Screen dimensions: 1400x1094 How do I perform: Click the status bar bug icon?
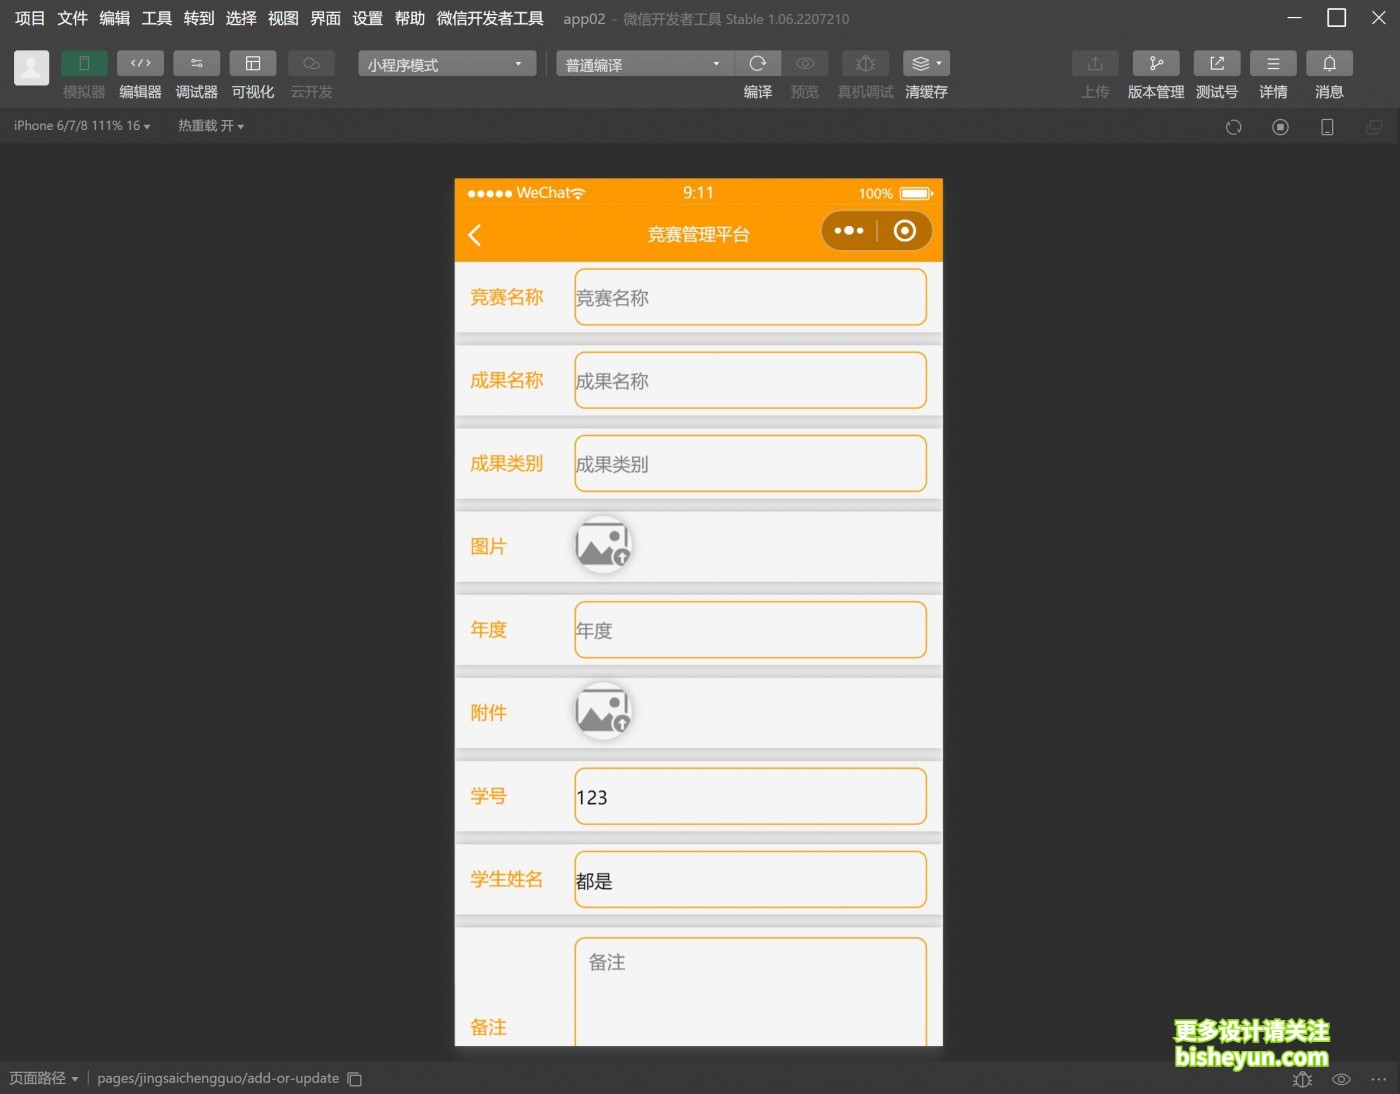[1302, 1079]
